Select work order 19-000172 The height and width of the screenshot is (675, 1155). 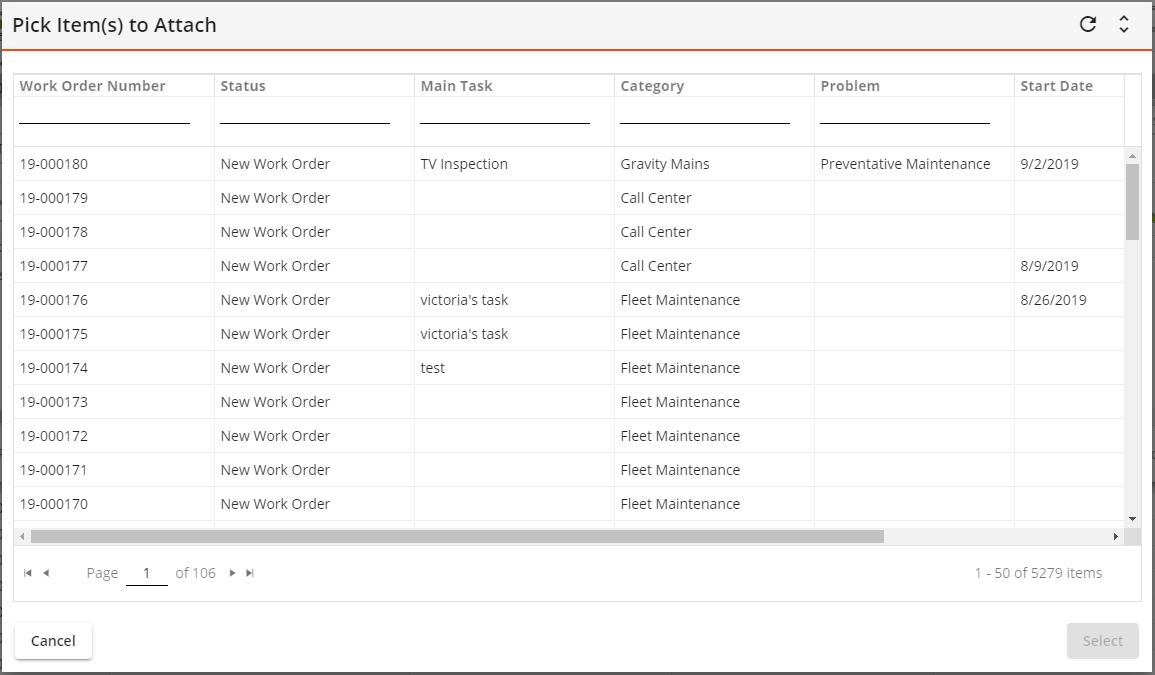[54, 436]
